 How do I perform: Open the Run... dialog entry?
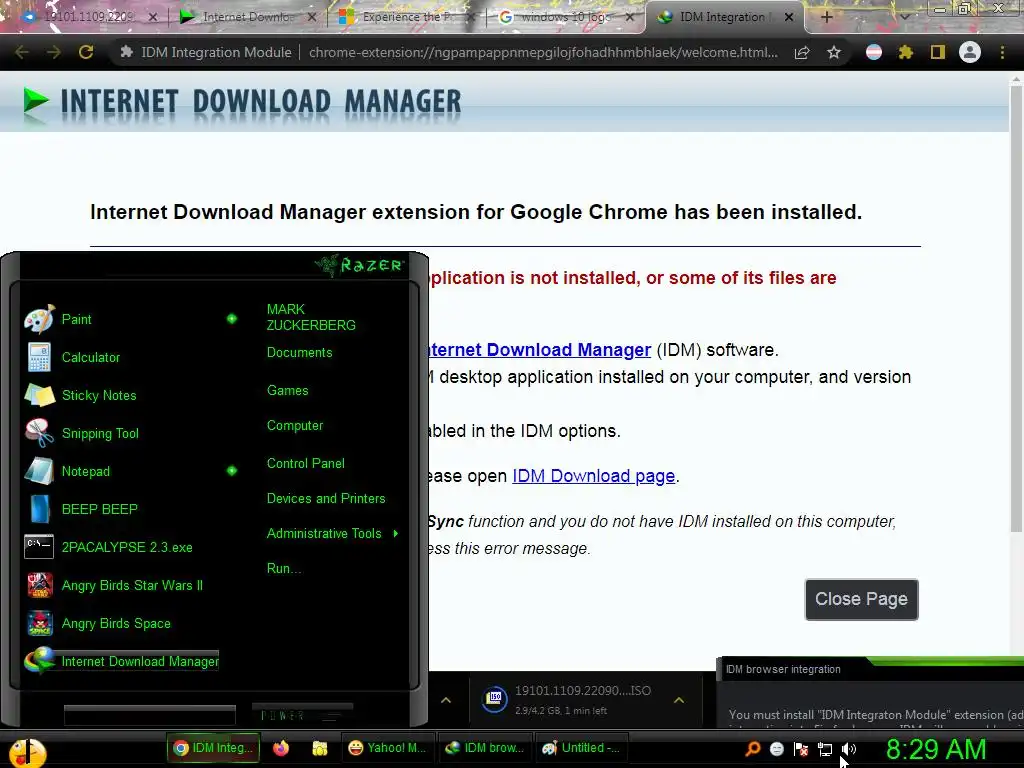(x=283, y=568)
